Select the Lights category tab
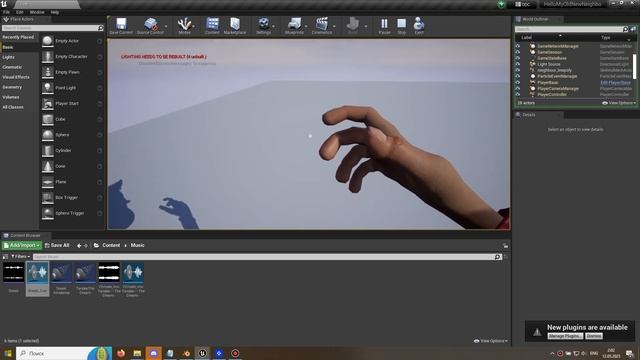This screenshot has height=360, width=640. 9,57
